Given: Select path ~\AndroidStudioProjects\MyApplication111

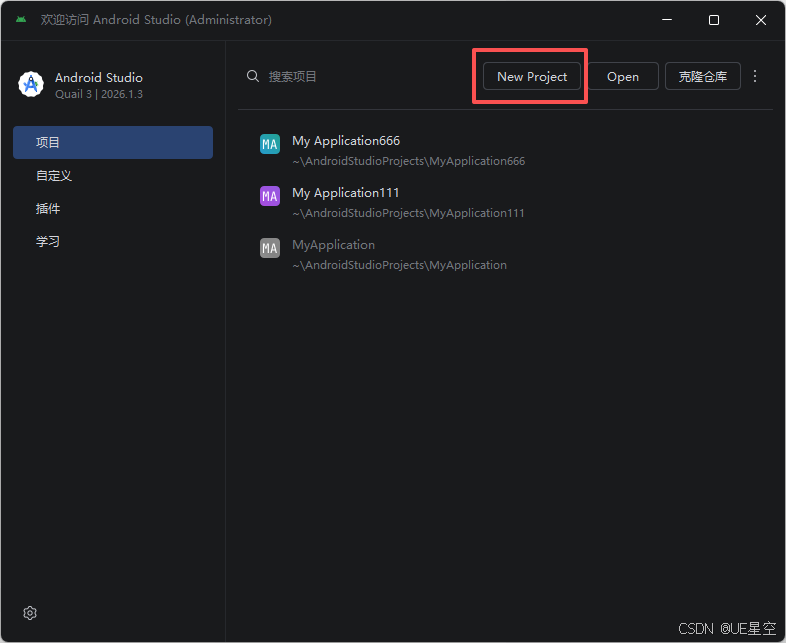Looking at the screenshot, I should click(408, 213).
